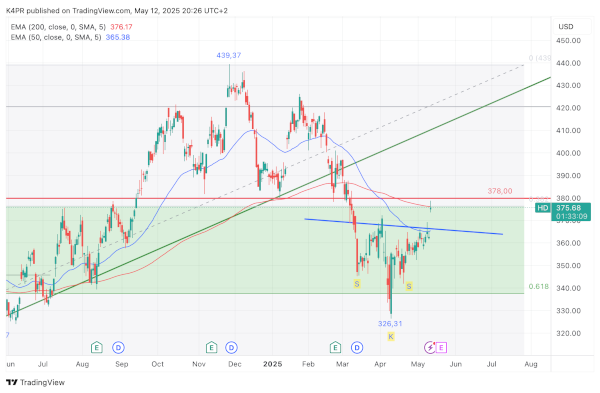This screenshot has width=600, height=393.
Task: Click the 2025 label on time axis
Action: [x=272, y=364]
